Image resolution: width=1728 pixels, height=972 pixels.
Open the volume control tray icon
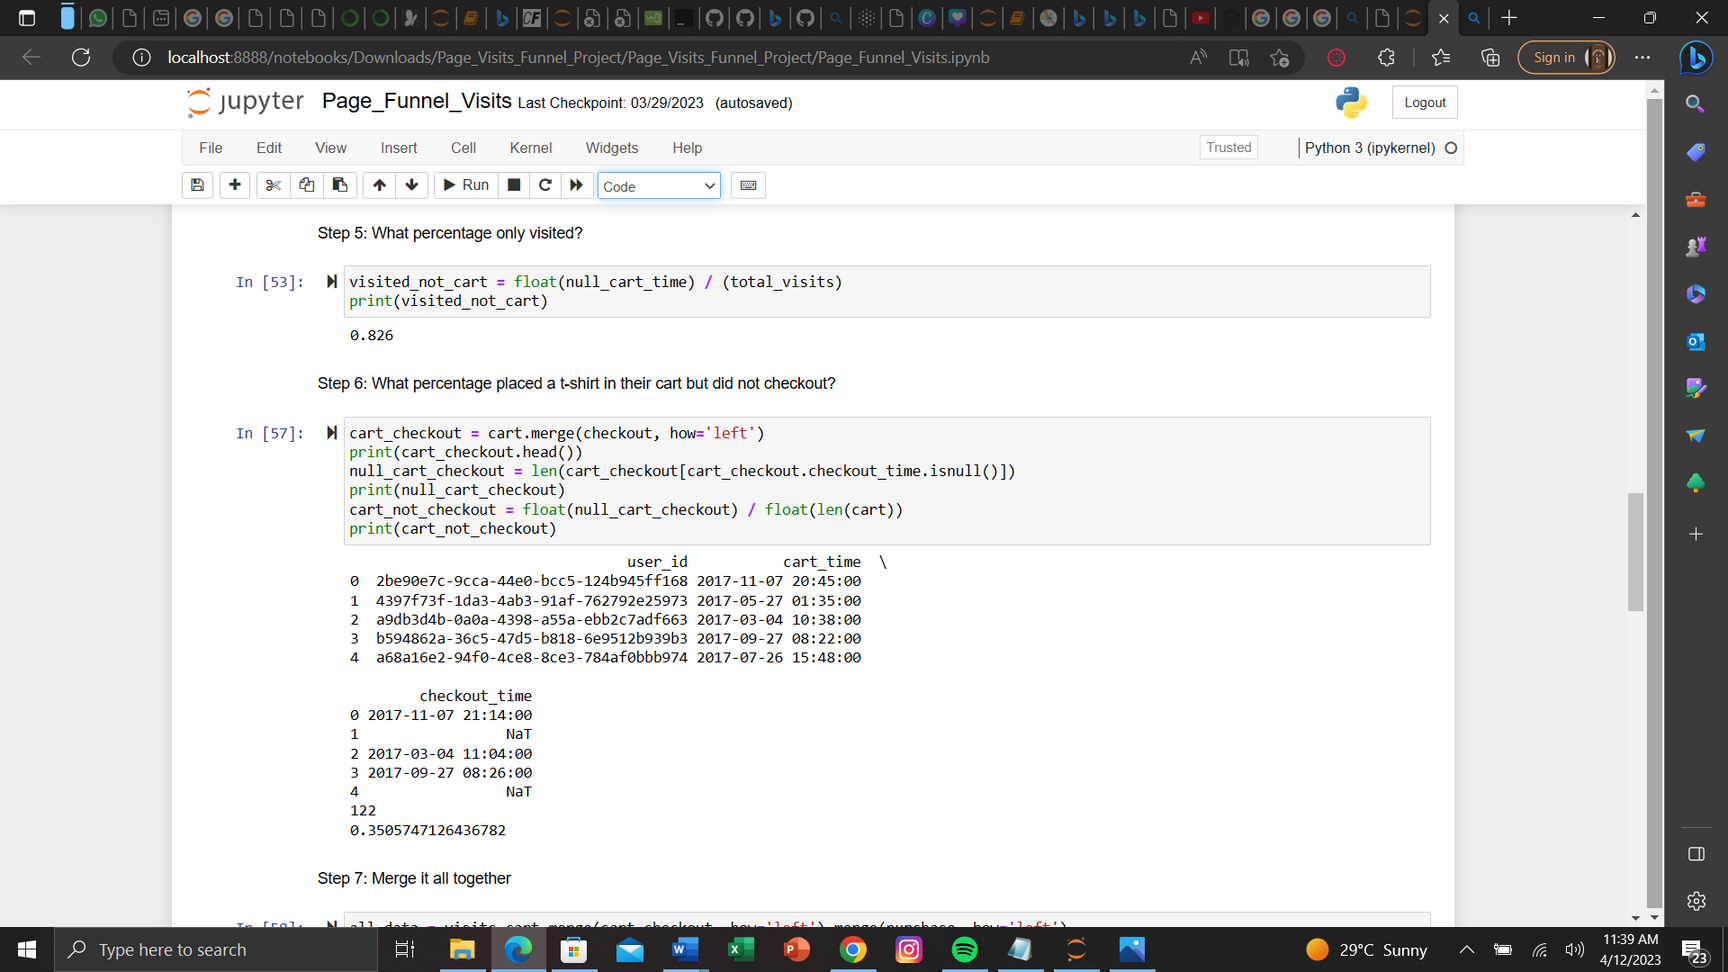point(1575,949)
